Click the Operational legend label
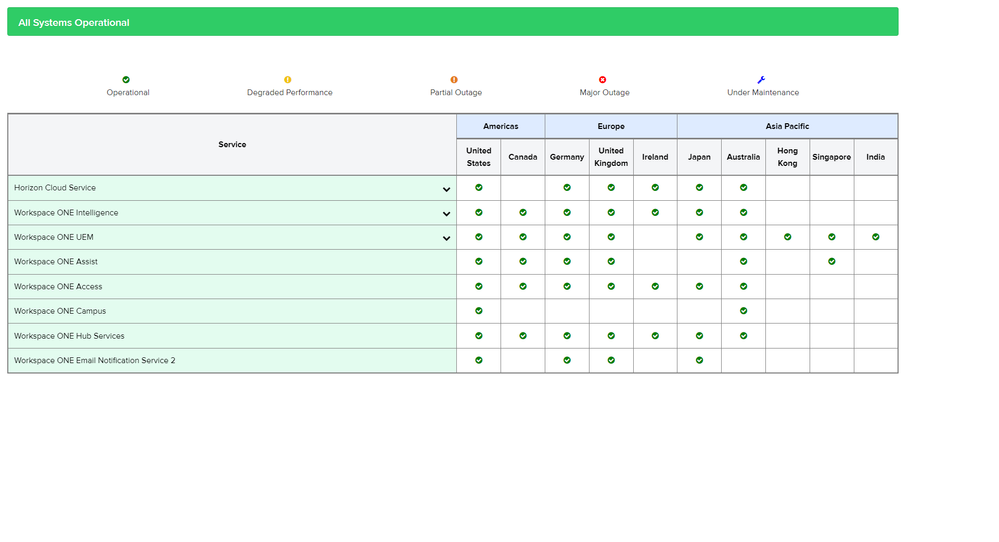The image size is (999, 542). (128, 92)
